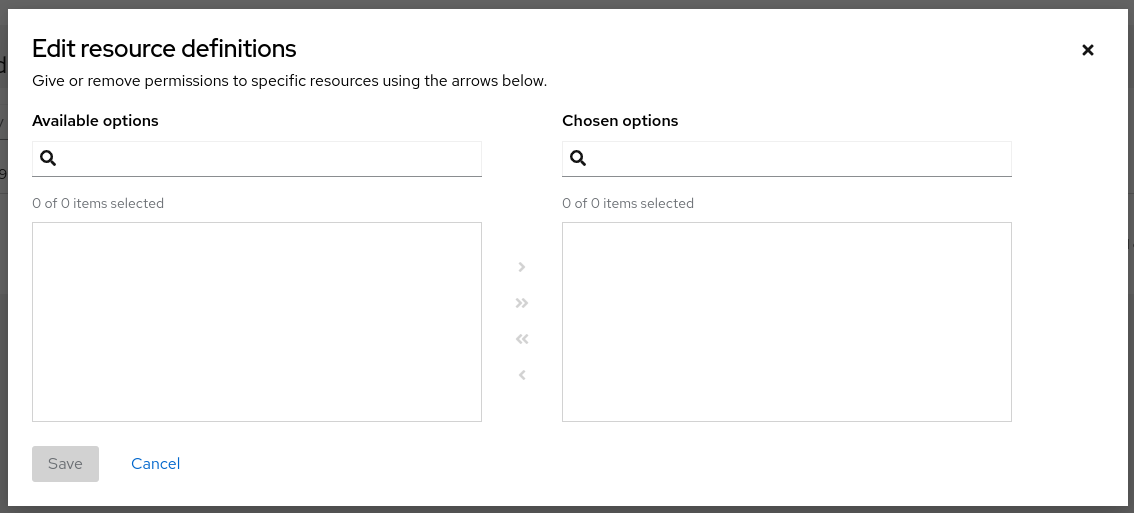This screenshot has height=513, width=1134.
Task: Focus the Chosen options search field
Action: [x=800, y=158]
